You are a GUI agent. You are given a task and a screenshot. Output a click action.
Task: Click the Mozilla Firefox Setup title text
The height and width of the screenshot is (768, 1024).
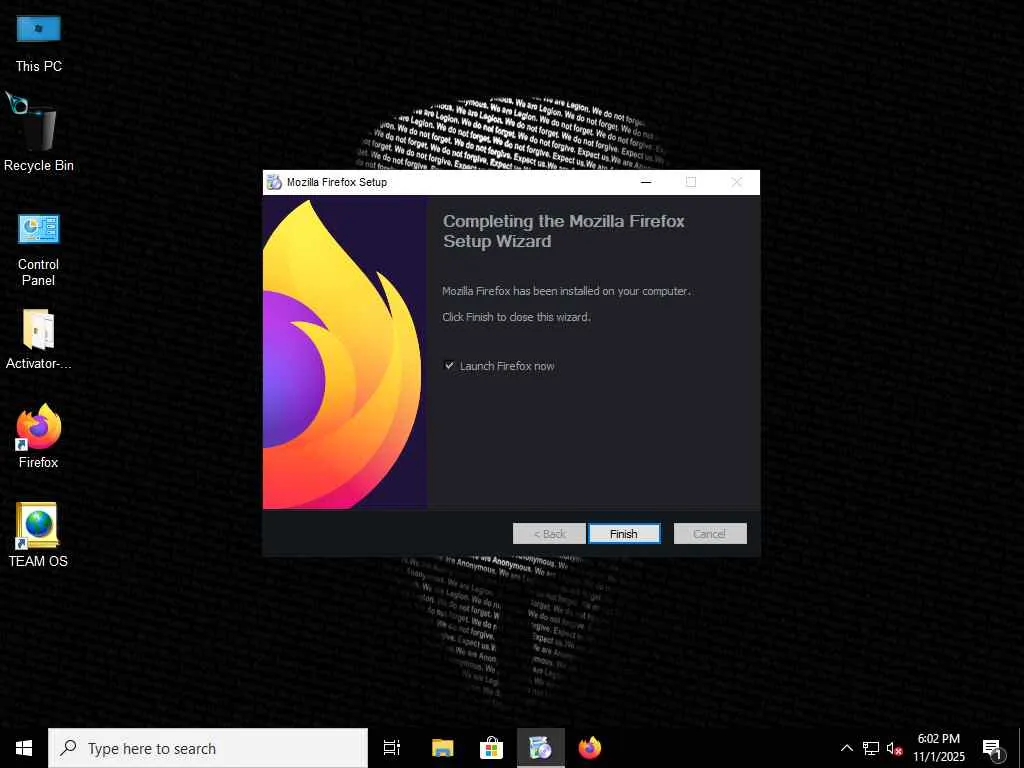tap(337, 182)
